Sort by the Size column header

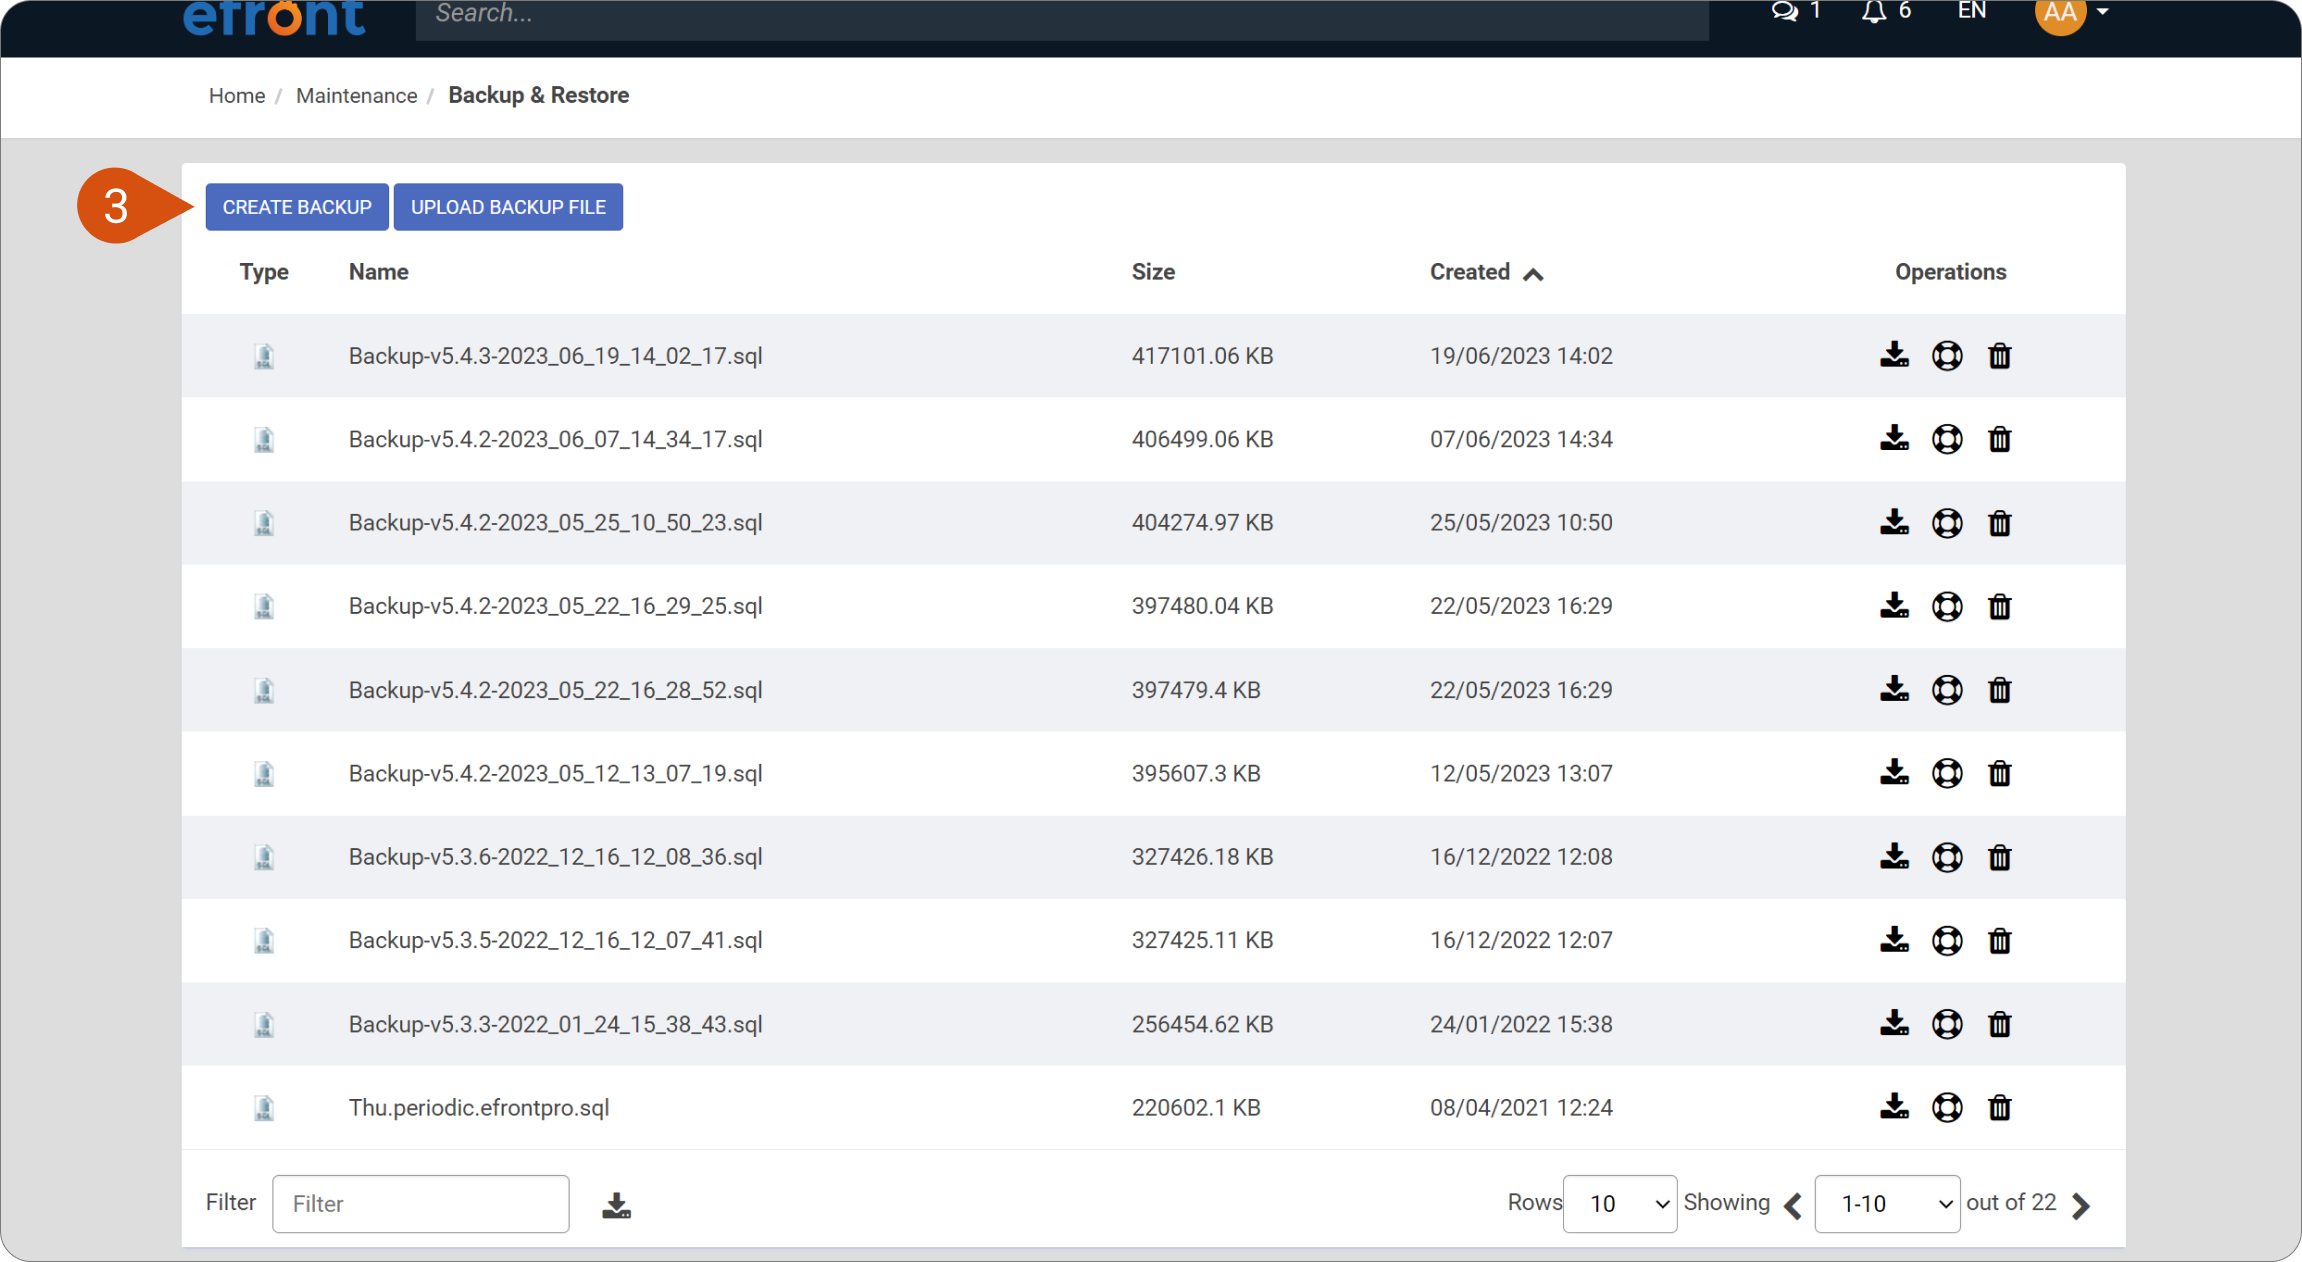coord(1153,272)
